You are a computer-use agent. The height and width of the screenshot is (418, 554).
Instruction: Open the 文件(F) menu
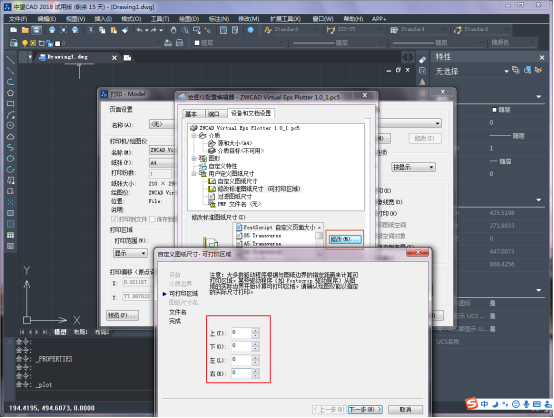click(18, 19)
